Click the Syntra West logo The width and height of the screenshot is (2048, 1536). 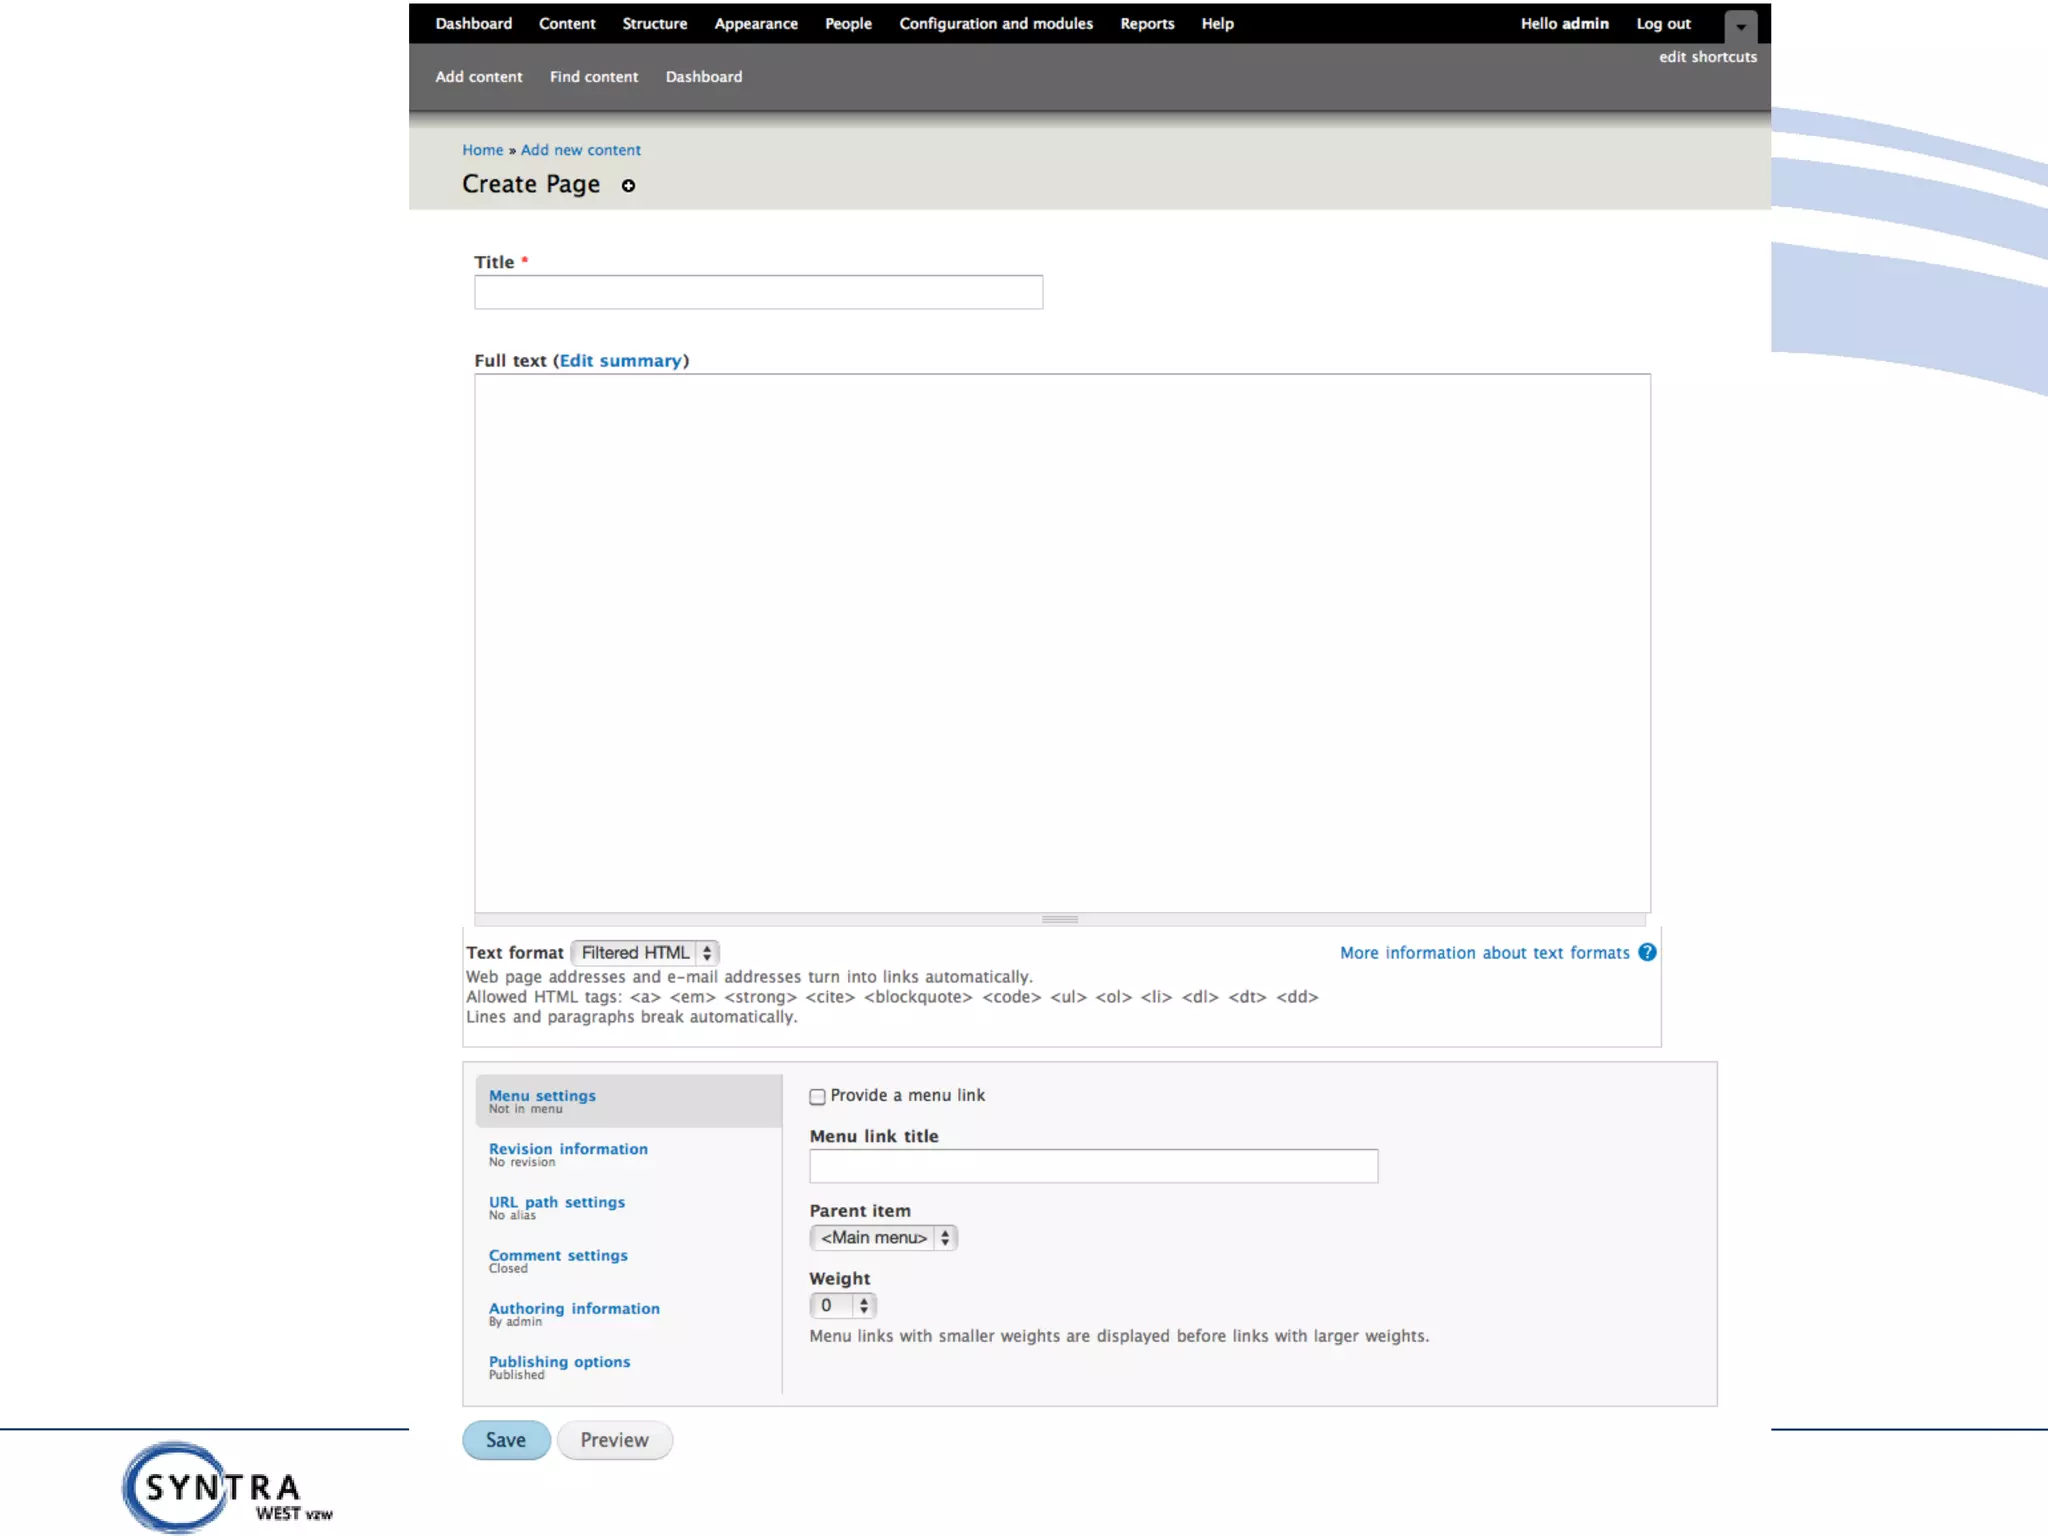coord(224,1488)
